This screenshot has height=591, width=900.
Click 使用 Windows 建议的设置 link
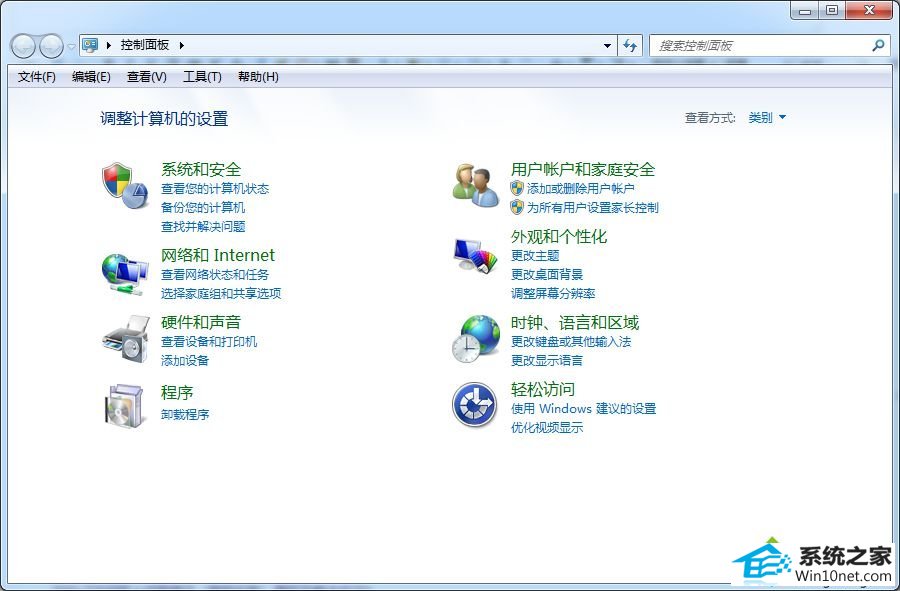(584, 409)
